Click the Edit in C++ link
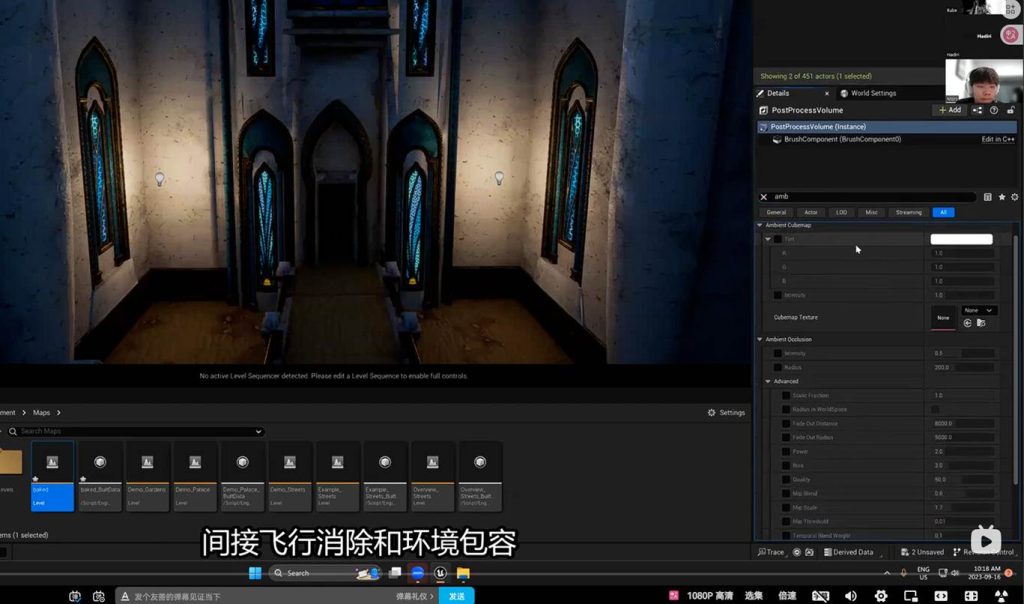Image resolution: width=1024 pixels, height=604 pixels. (x=998, y=140)
